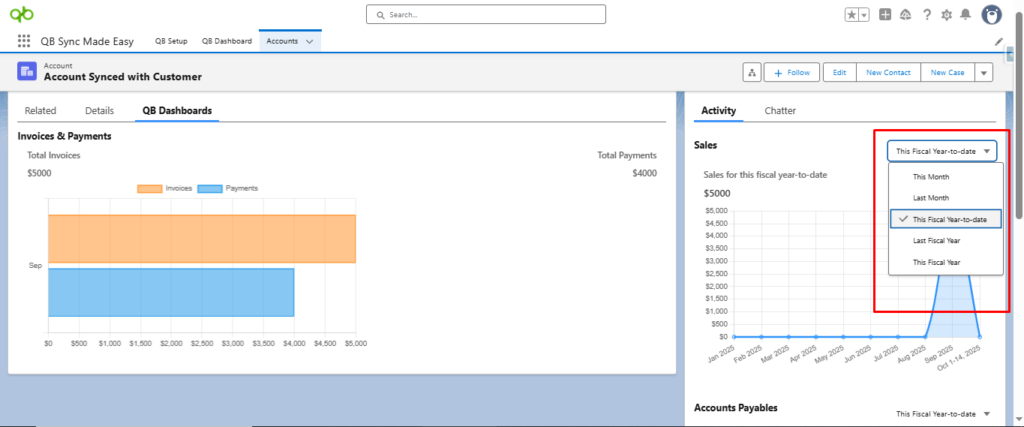Open the QB Setup tab
1024x427 pixels.
[171, 41]
